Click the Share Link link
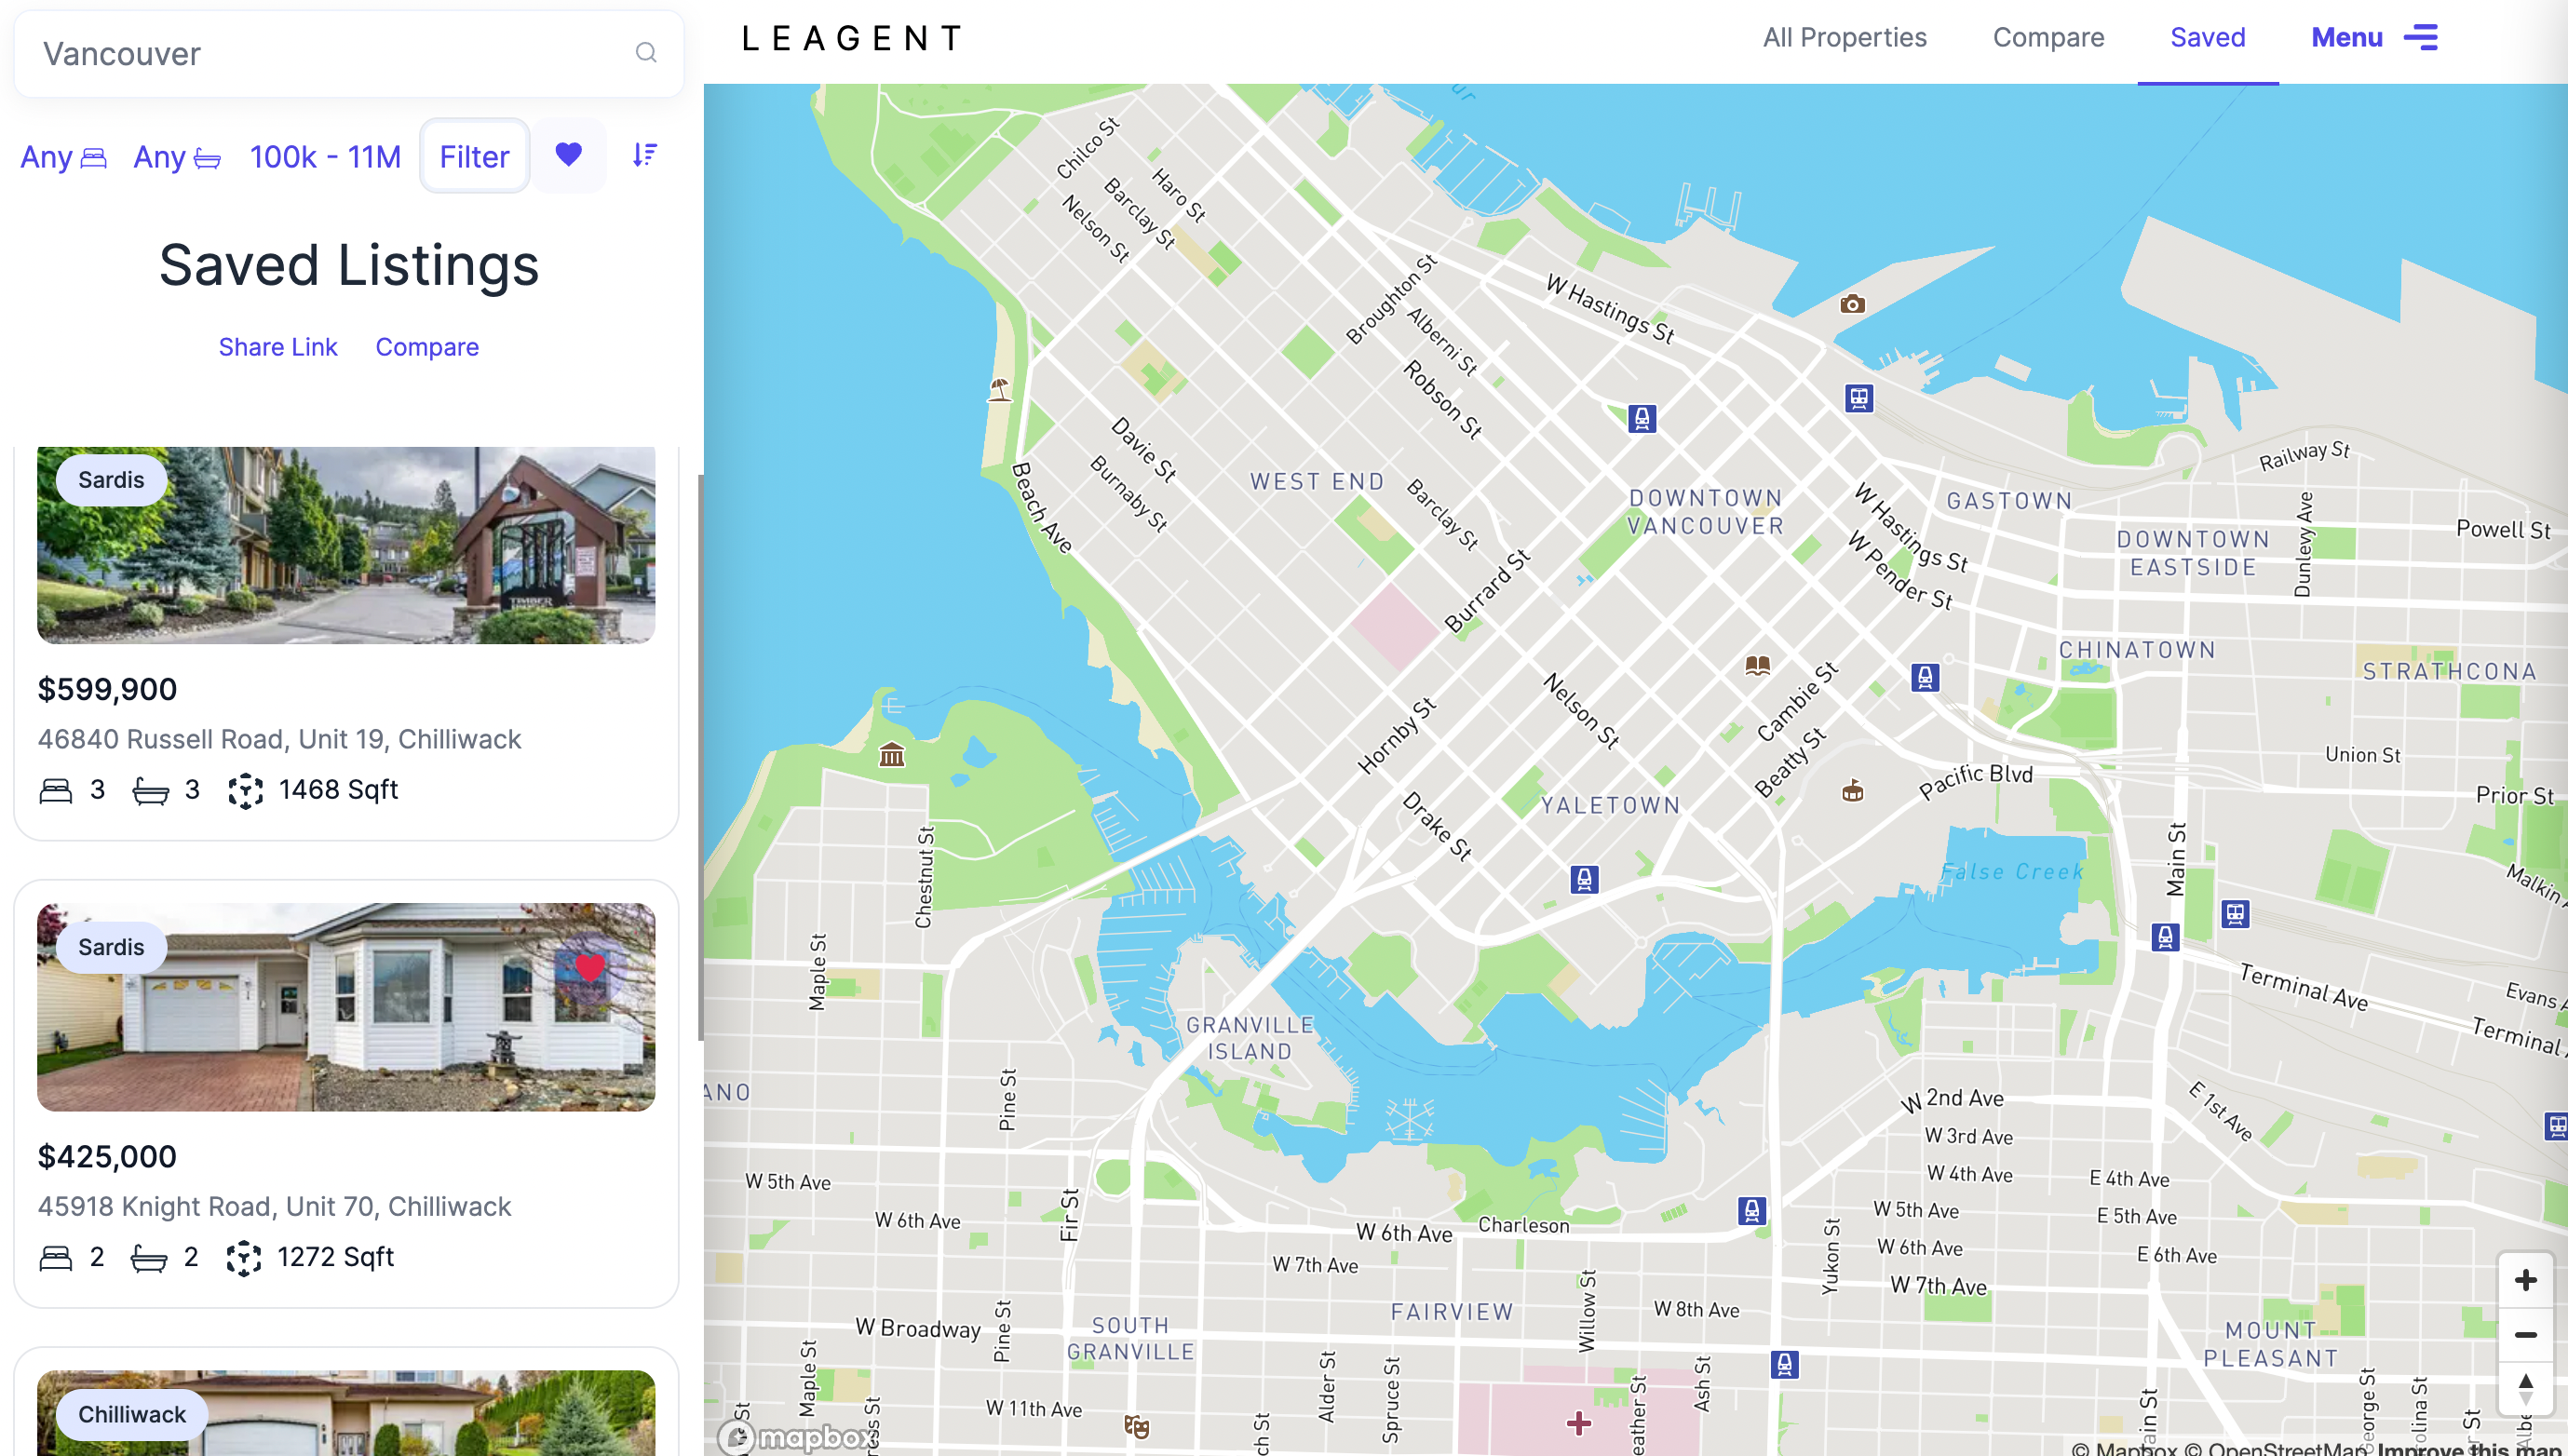Image resolution: width=2568 pixels, height=1456 pixels. (278, 347)
